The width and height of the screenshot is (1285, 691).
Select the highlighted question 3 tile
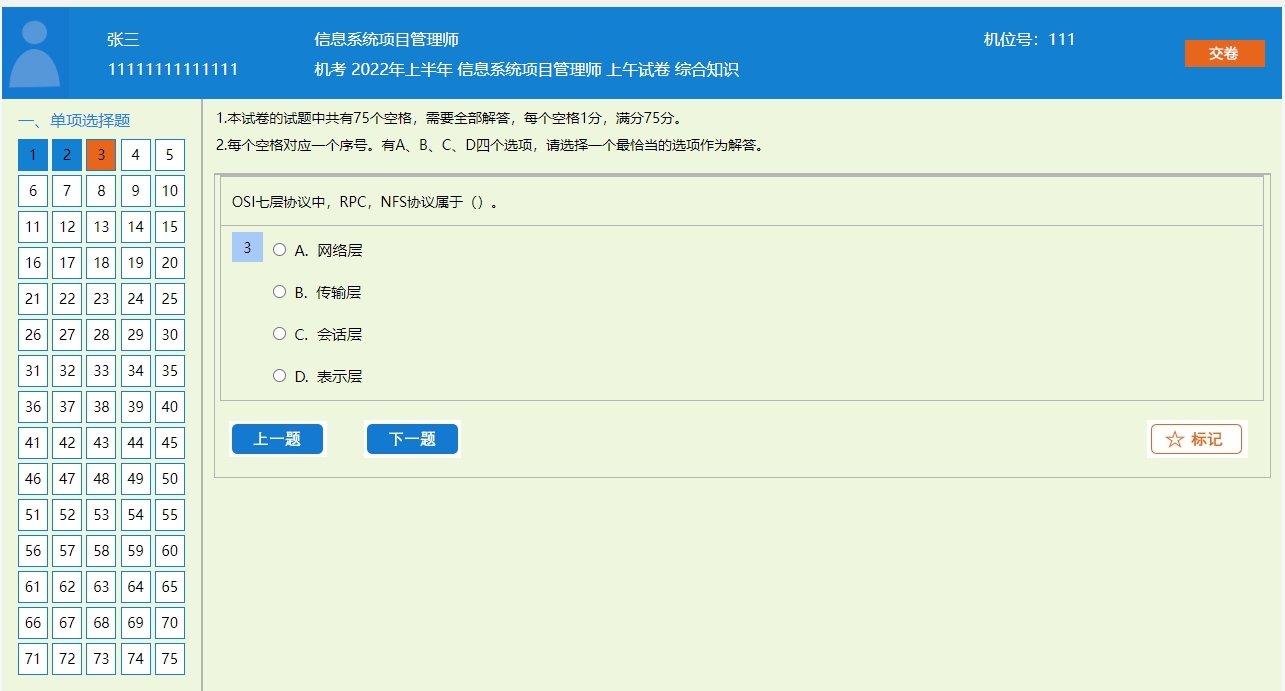coord(101,155)
